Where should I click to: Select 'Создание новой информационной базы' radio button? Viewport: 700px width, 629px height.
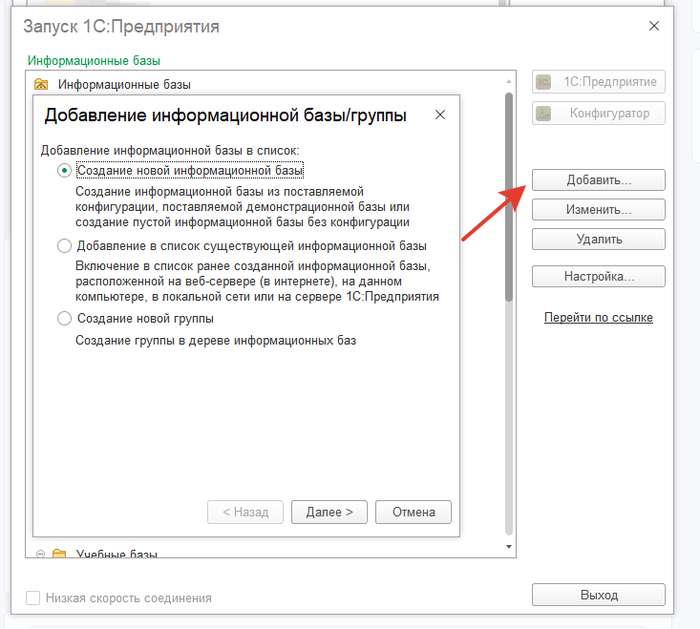pos(64,171)
